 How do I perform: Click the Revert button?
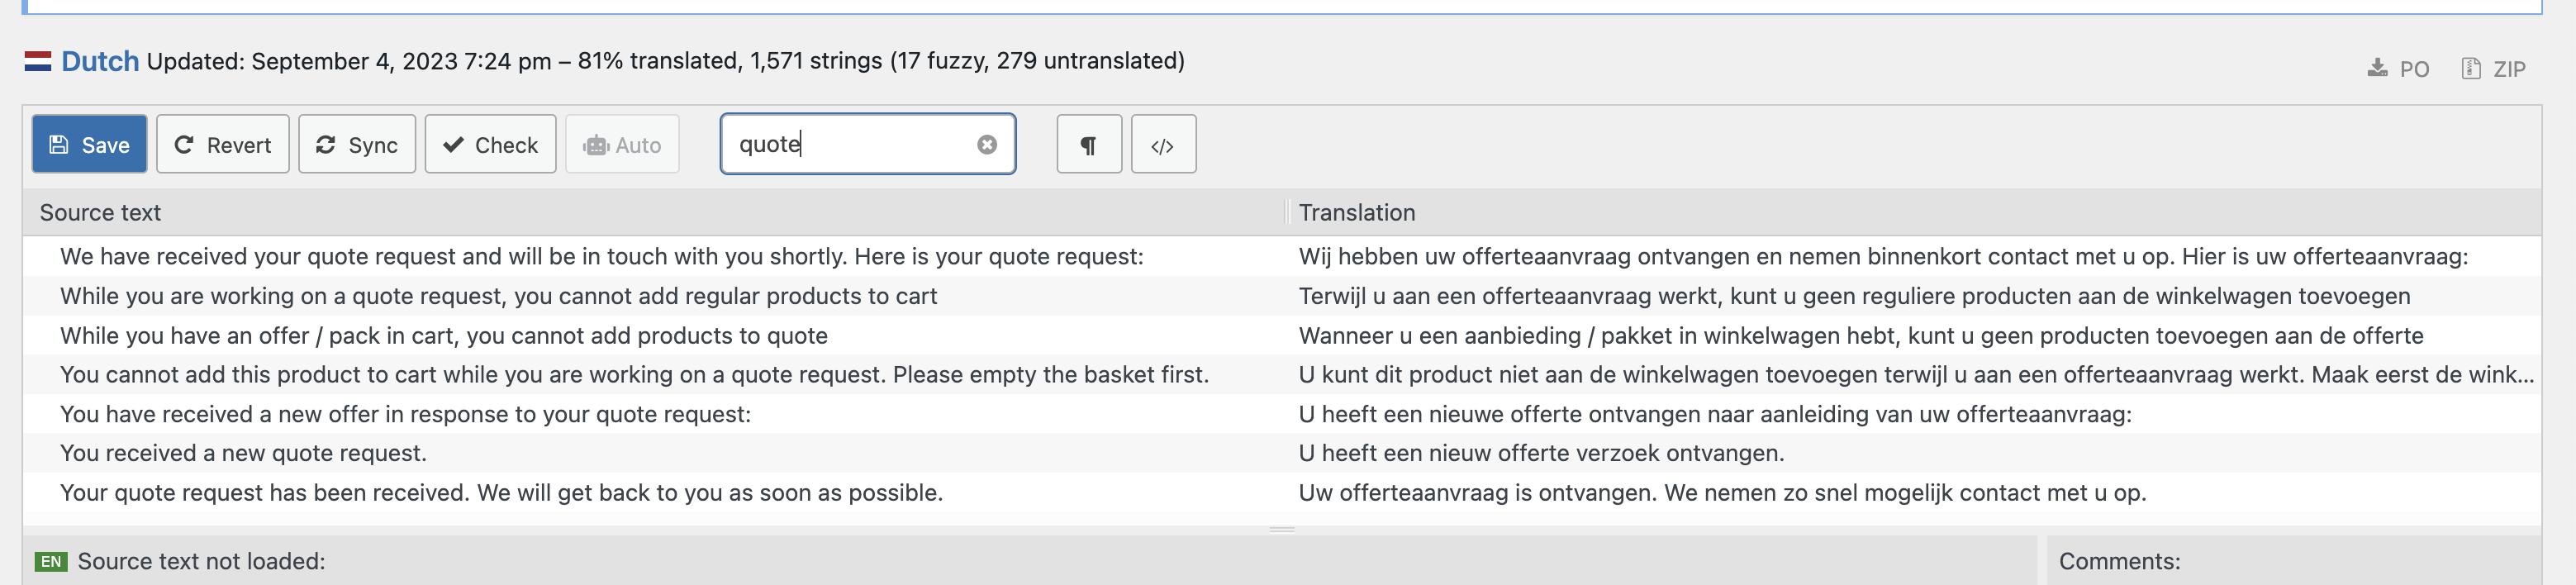(223, 145)
